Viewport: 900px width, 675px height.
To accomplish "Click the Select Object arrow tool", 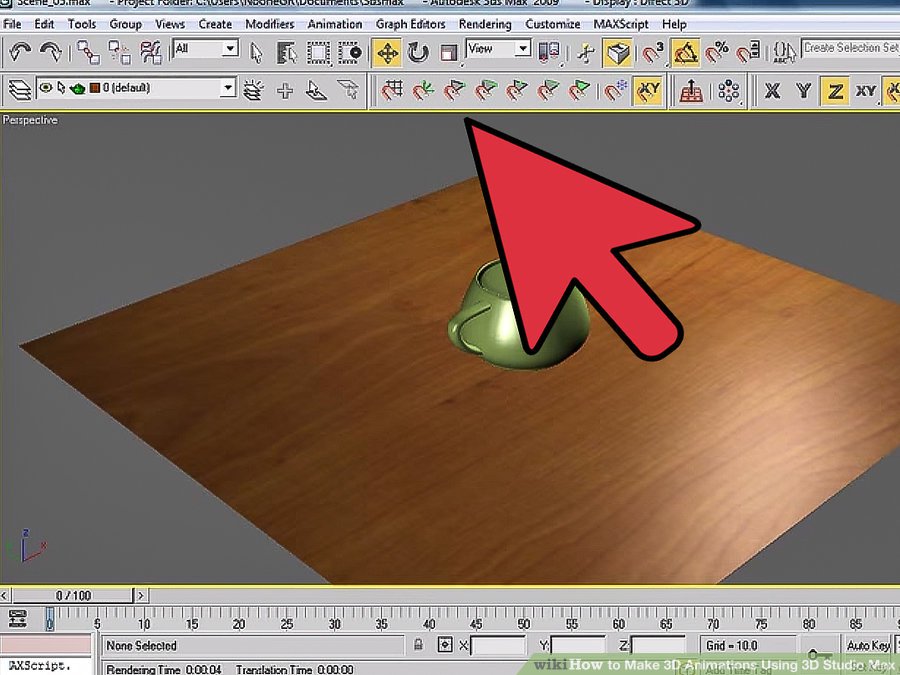I will pyautogui.click(x=256, y=51).
